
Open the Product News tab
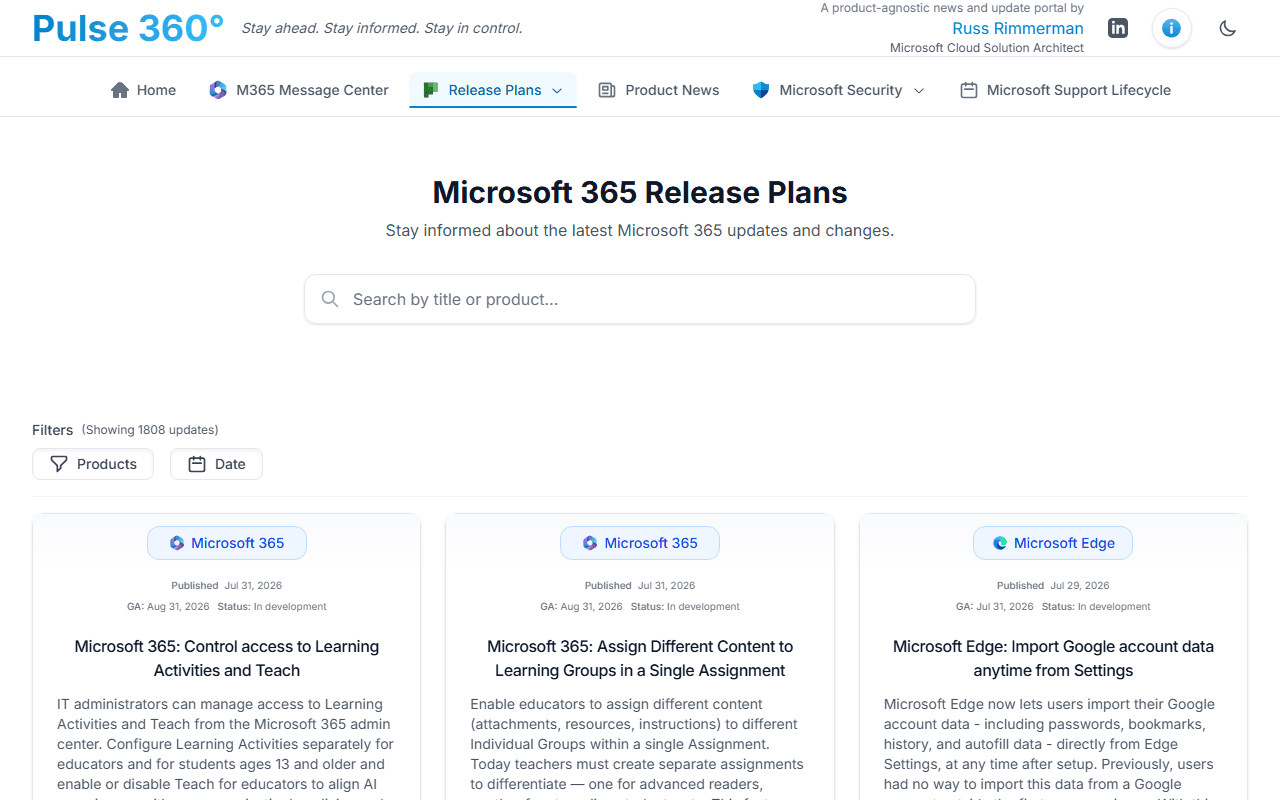pyautogui.click(x=658, y=90)
